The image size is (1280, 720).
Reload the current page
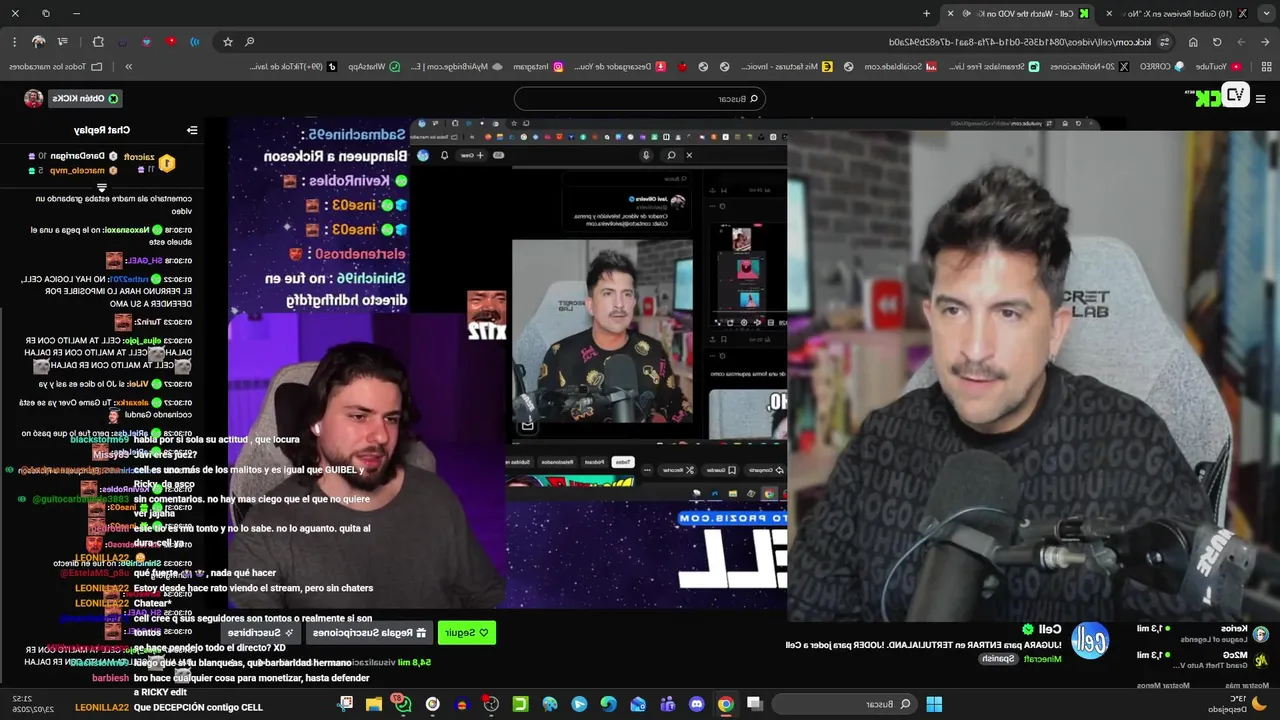pyautogui.click(x=1217, y=42)
